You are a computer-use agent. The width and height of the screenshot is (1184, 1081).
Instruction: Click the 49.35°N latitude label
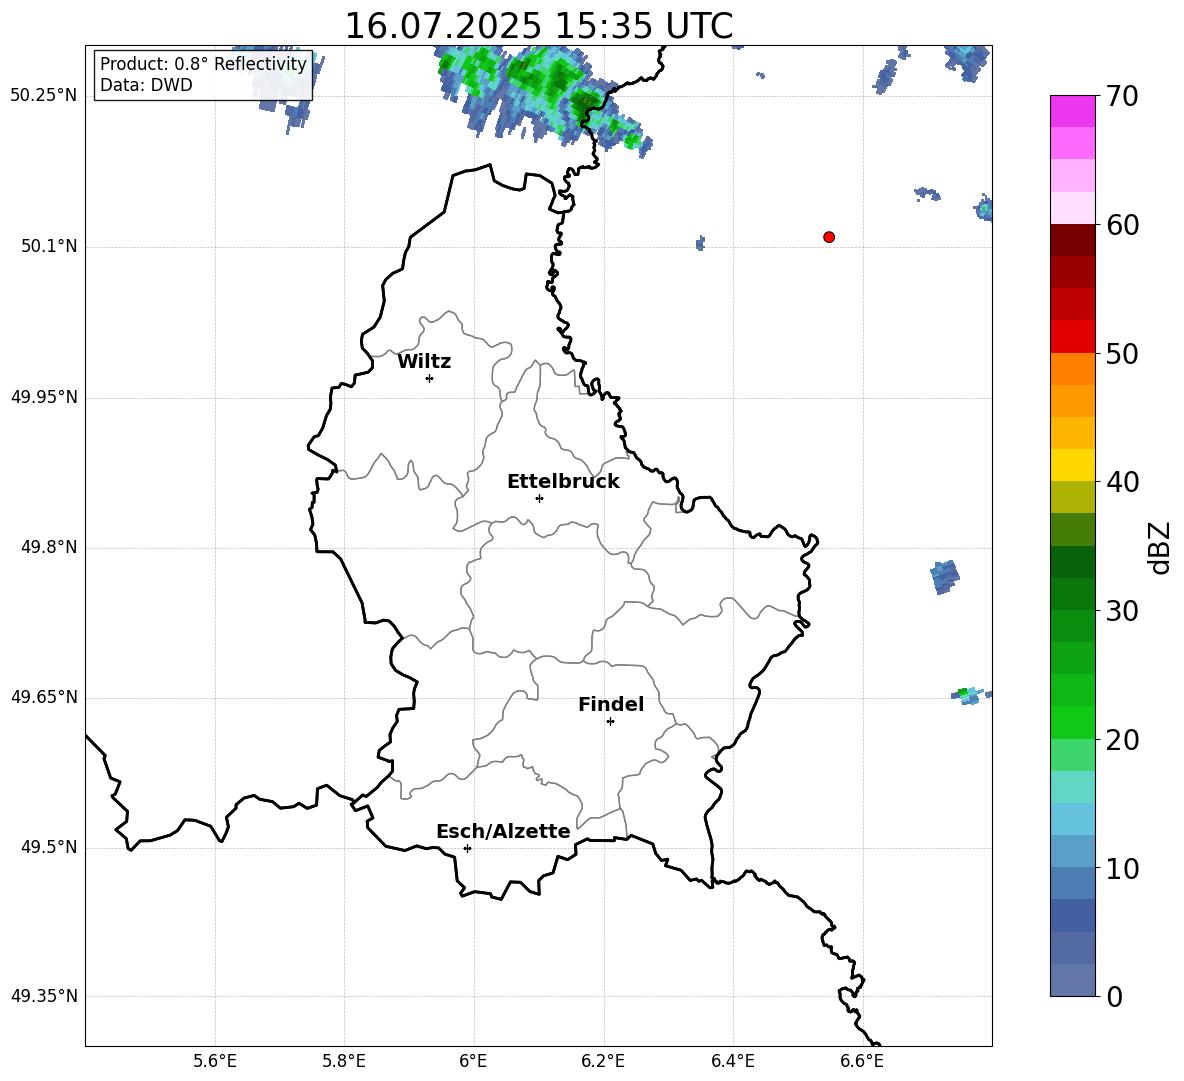(44, 996)
